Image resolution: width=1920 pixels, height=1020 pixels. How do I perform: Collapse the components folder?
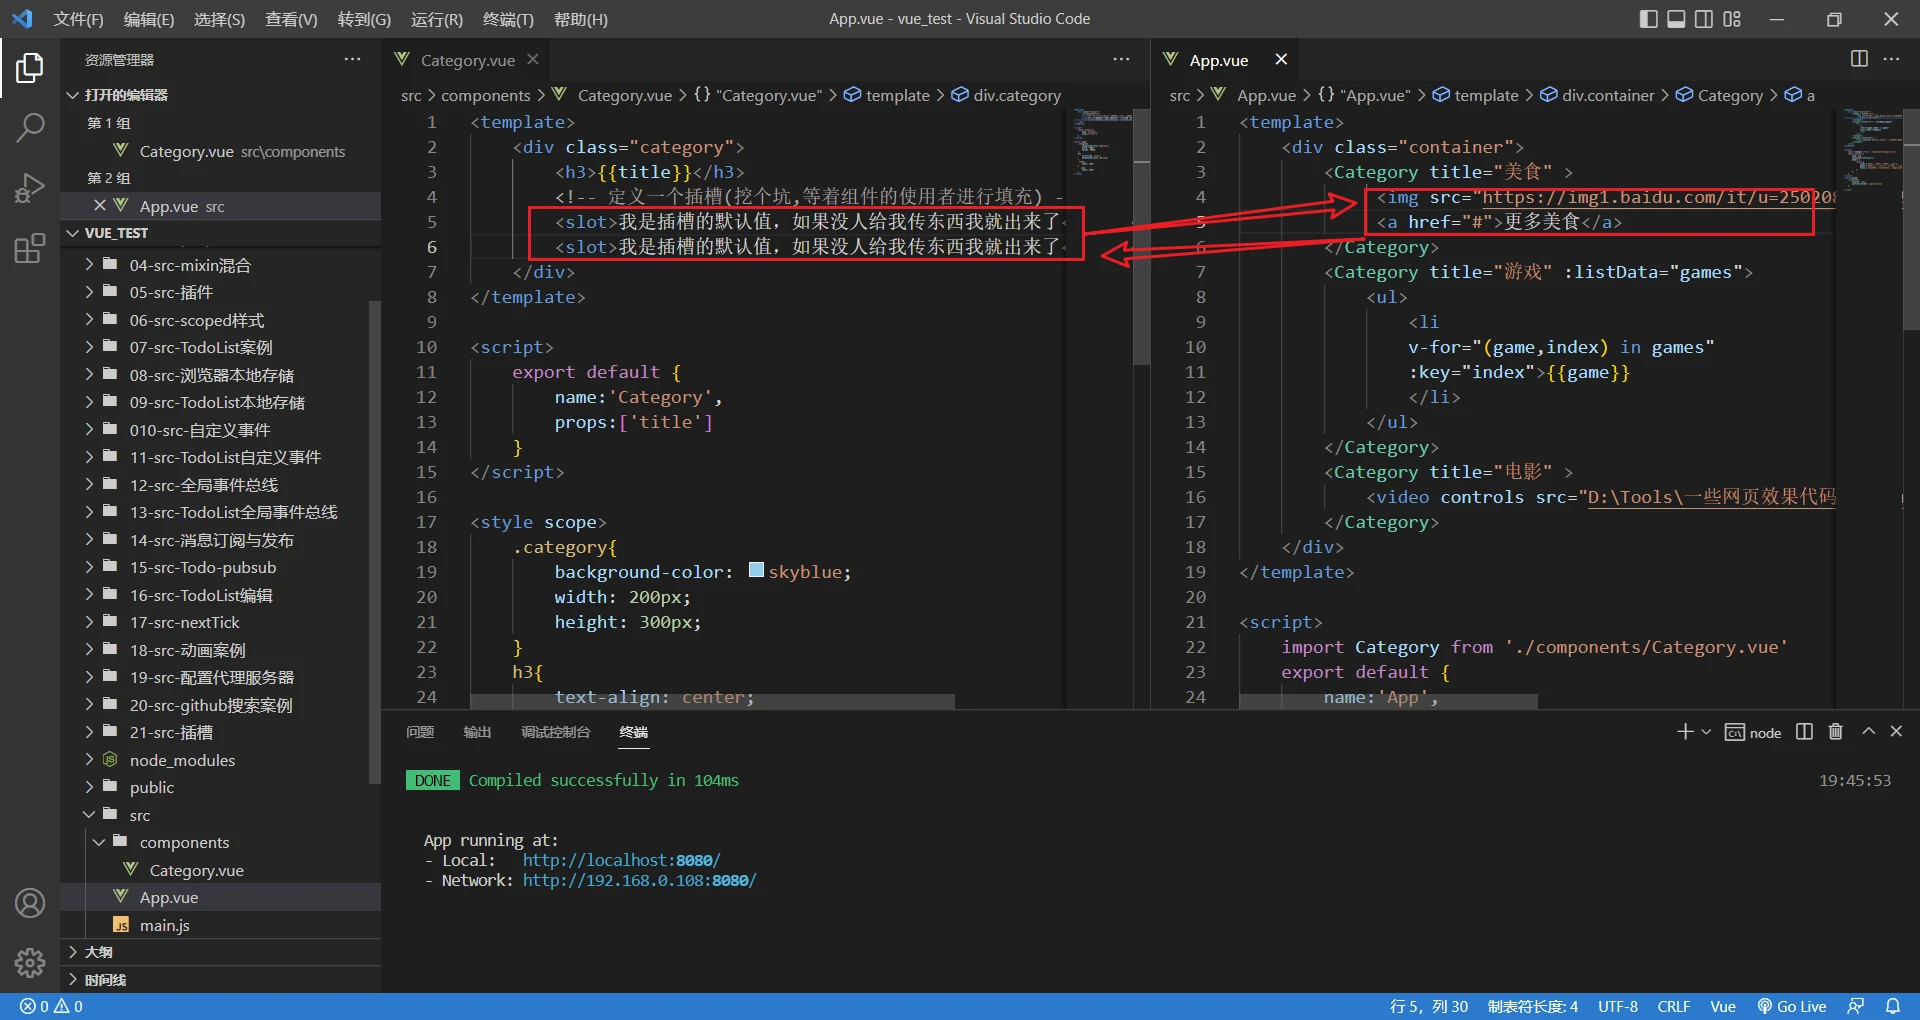[x=184, y=842]
